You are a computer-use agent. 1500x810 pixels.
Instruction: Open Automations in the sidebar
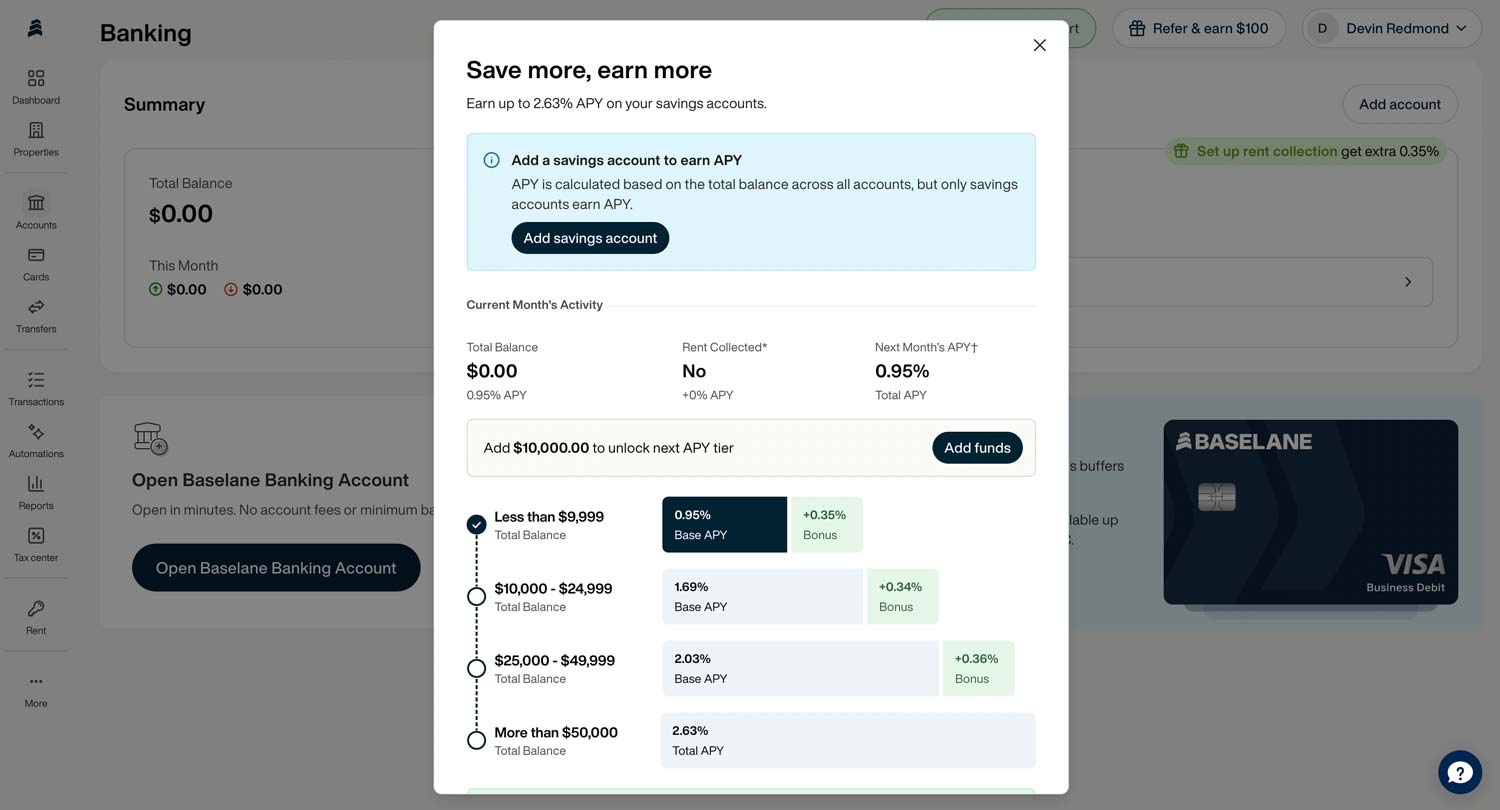36,441
